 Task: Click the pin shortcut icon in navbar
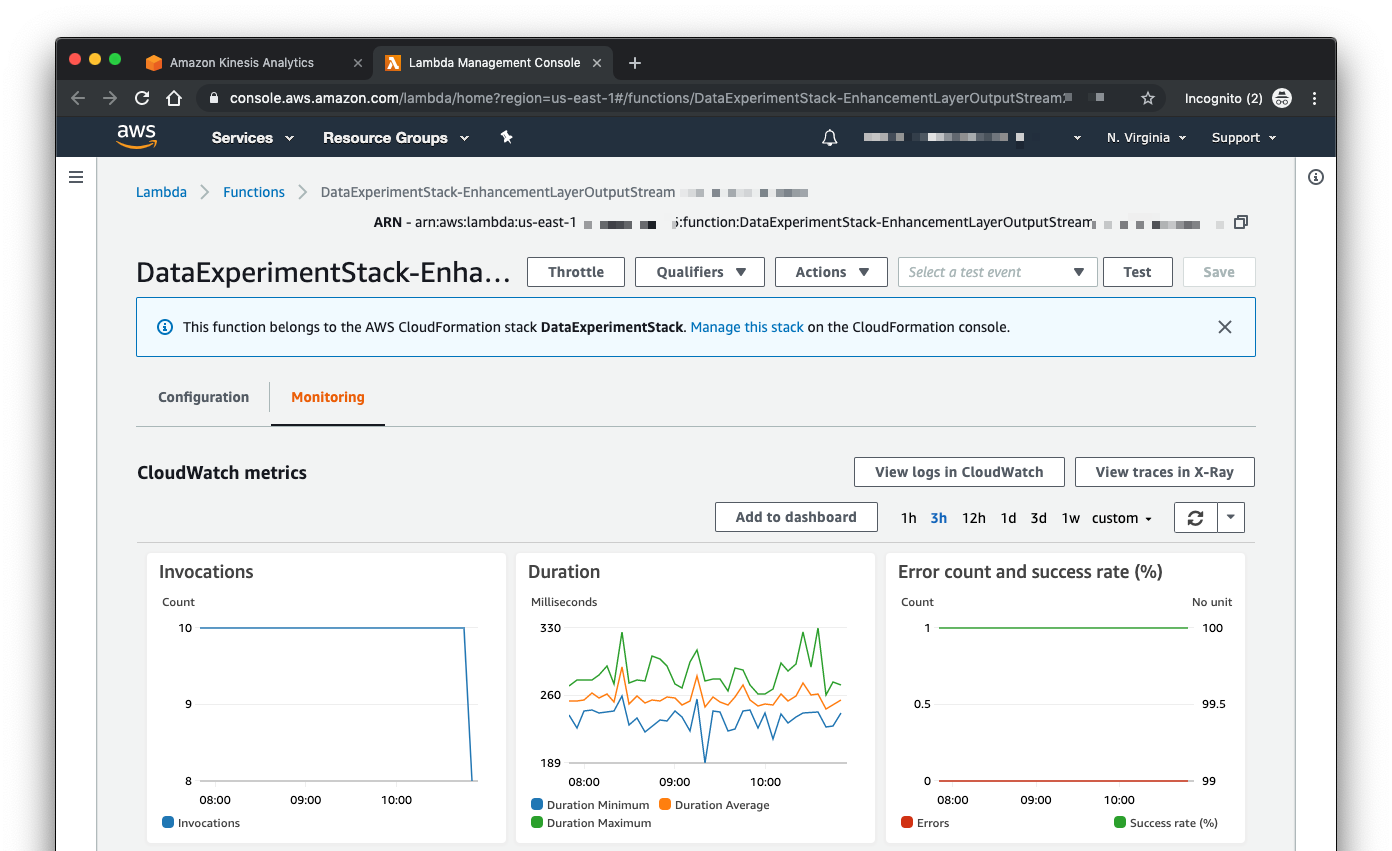click(506, 137)
